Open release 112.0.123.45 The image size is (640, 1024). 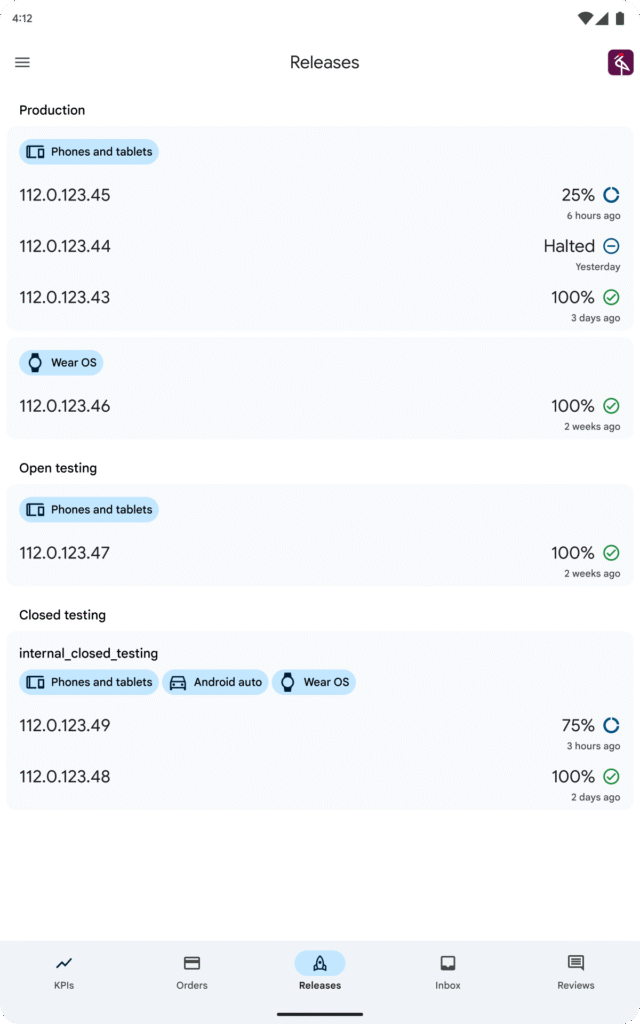pyautogui.click(x=65, y=195)
